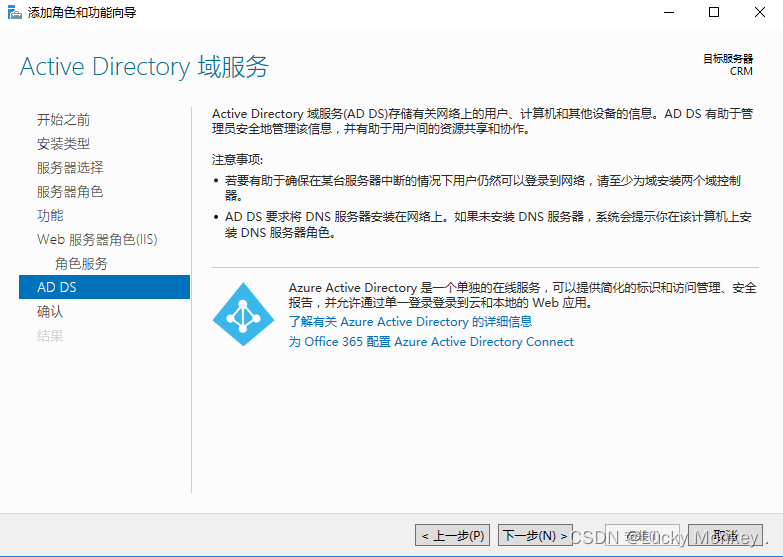Viewport: 783px width, 557px height.
Task: Open the 服务器选择 step
Action: coord(70,168)
